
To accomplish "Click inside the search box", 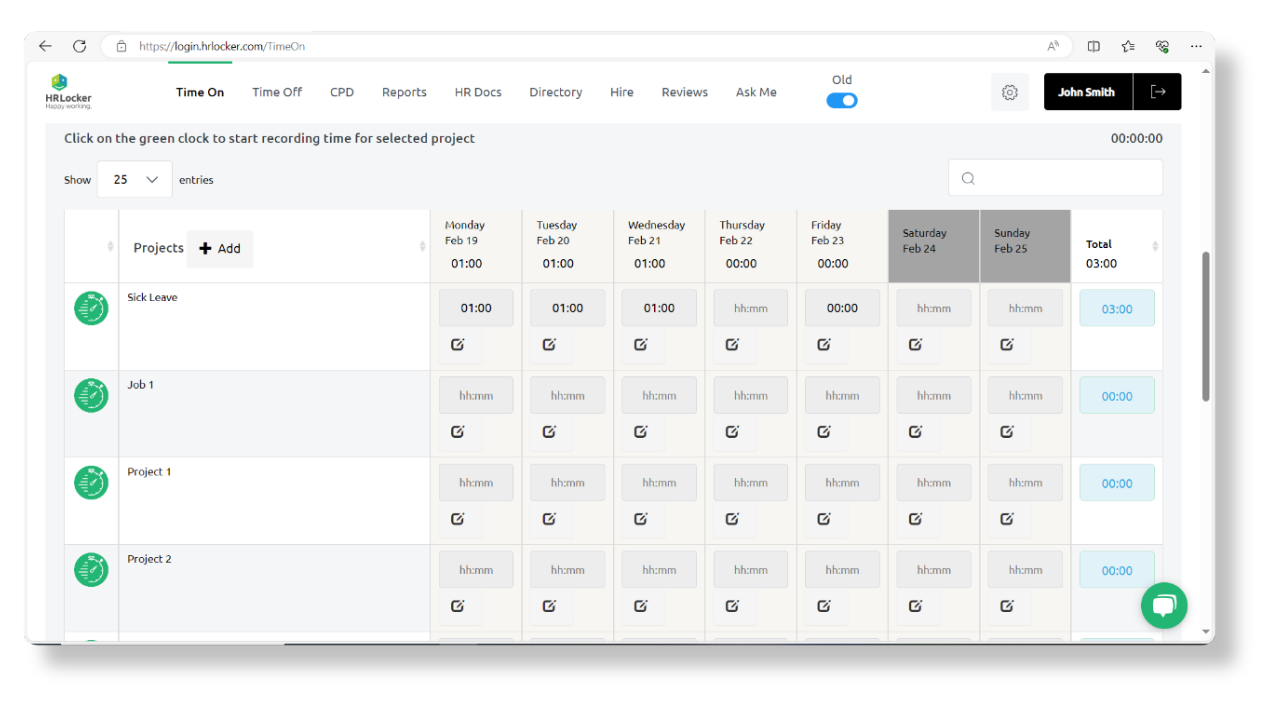I will click(1055, 177).
